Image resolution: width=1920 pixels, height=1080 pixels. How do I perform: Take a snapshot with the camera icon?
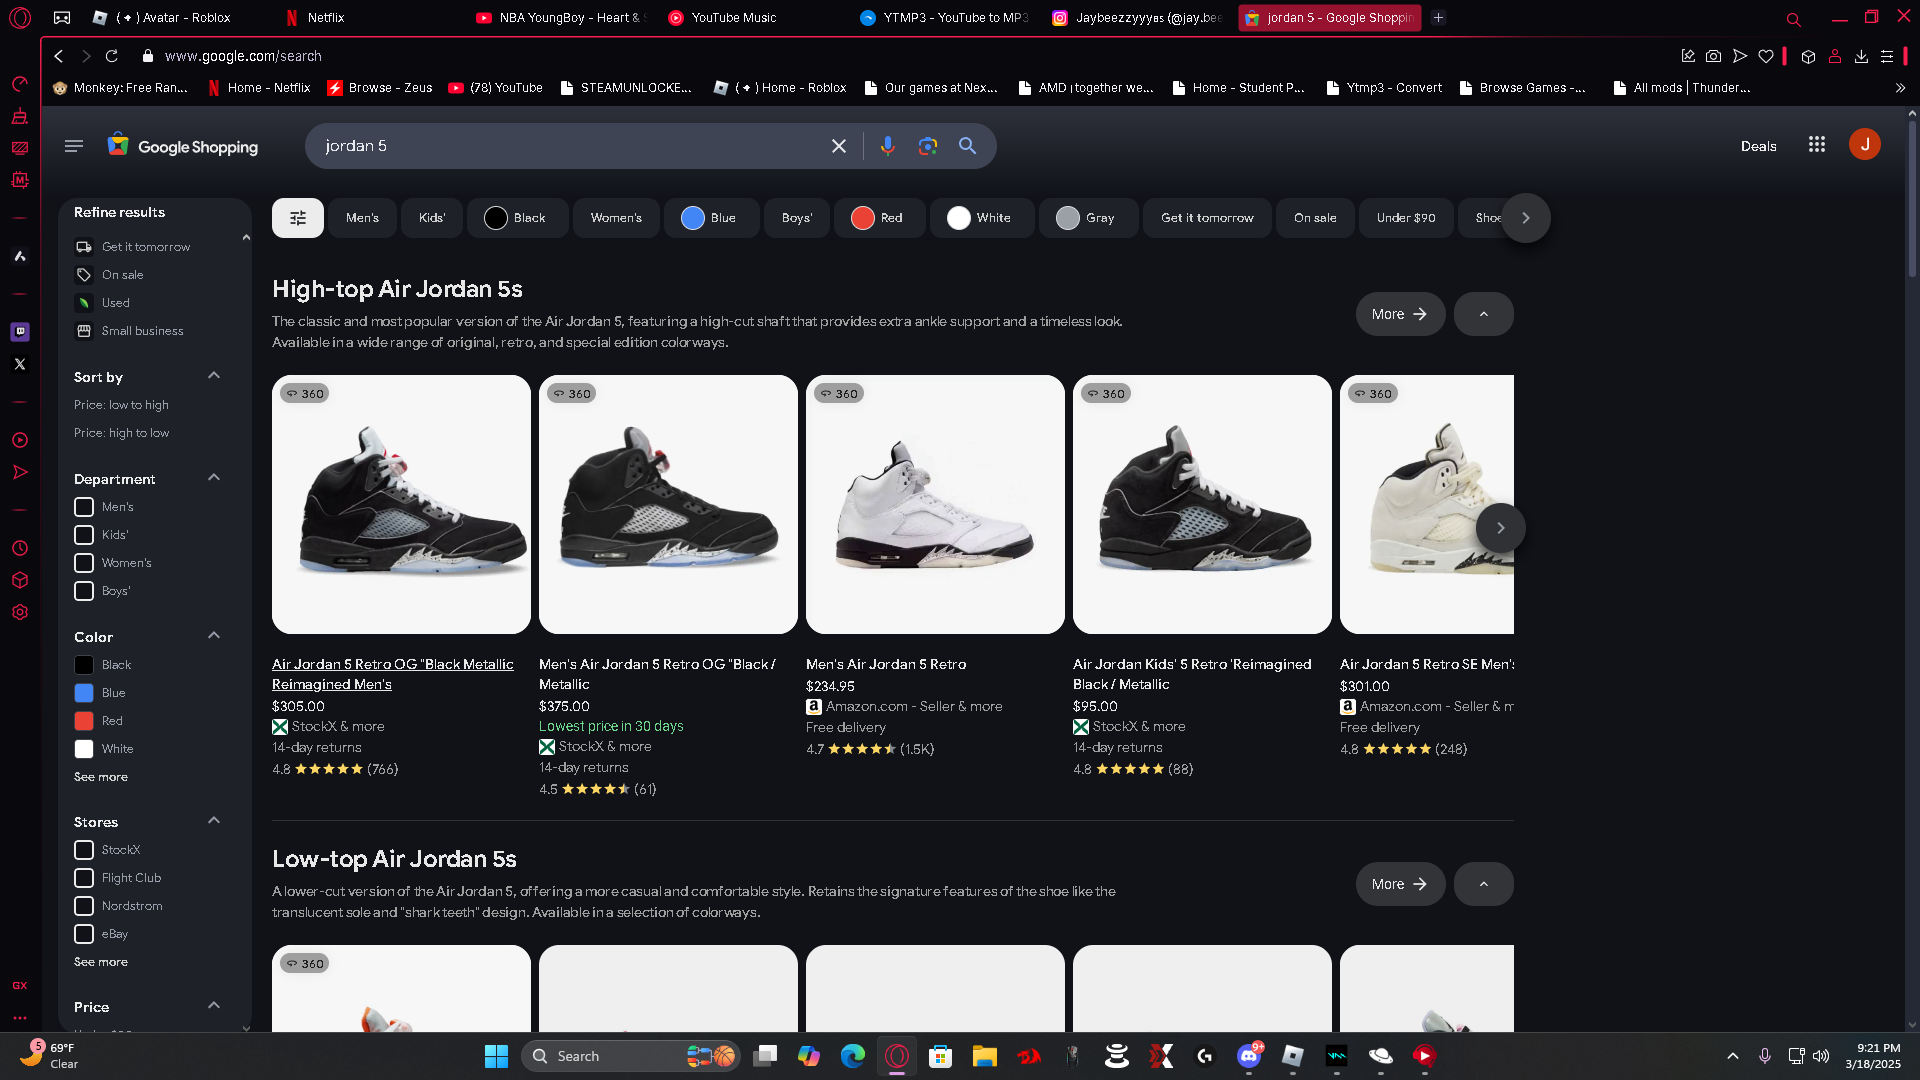coord(1714,56)
